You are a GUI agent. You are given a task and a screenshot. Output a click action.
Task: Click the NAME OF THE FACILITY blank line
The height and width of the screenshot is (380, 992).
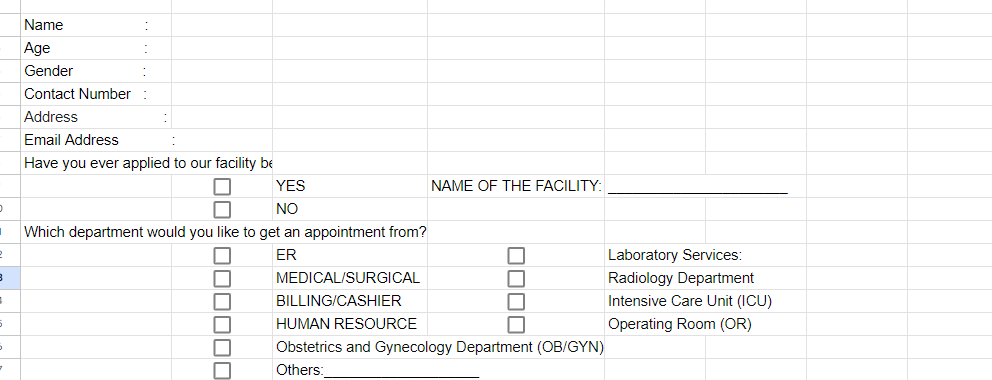pyautogui.click(x=698, y=188)
